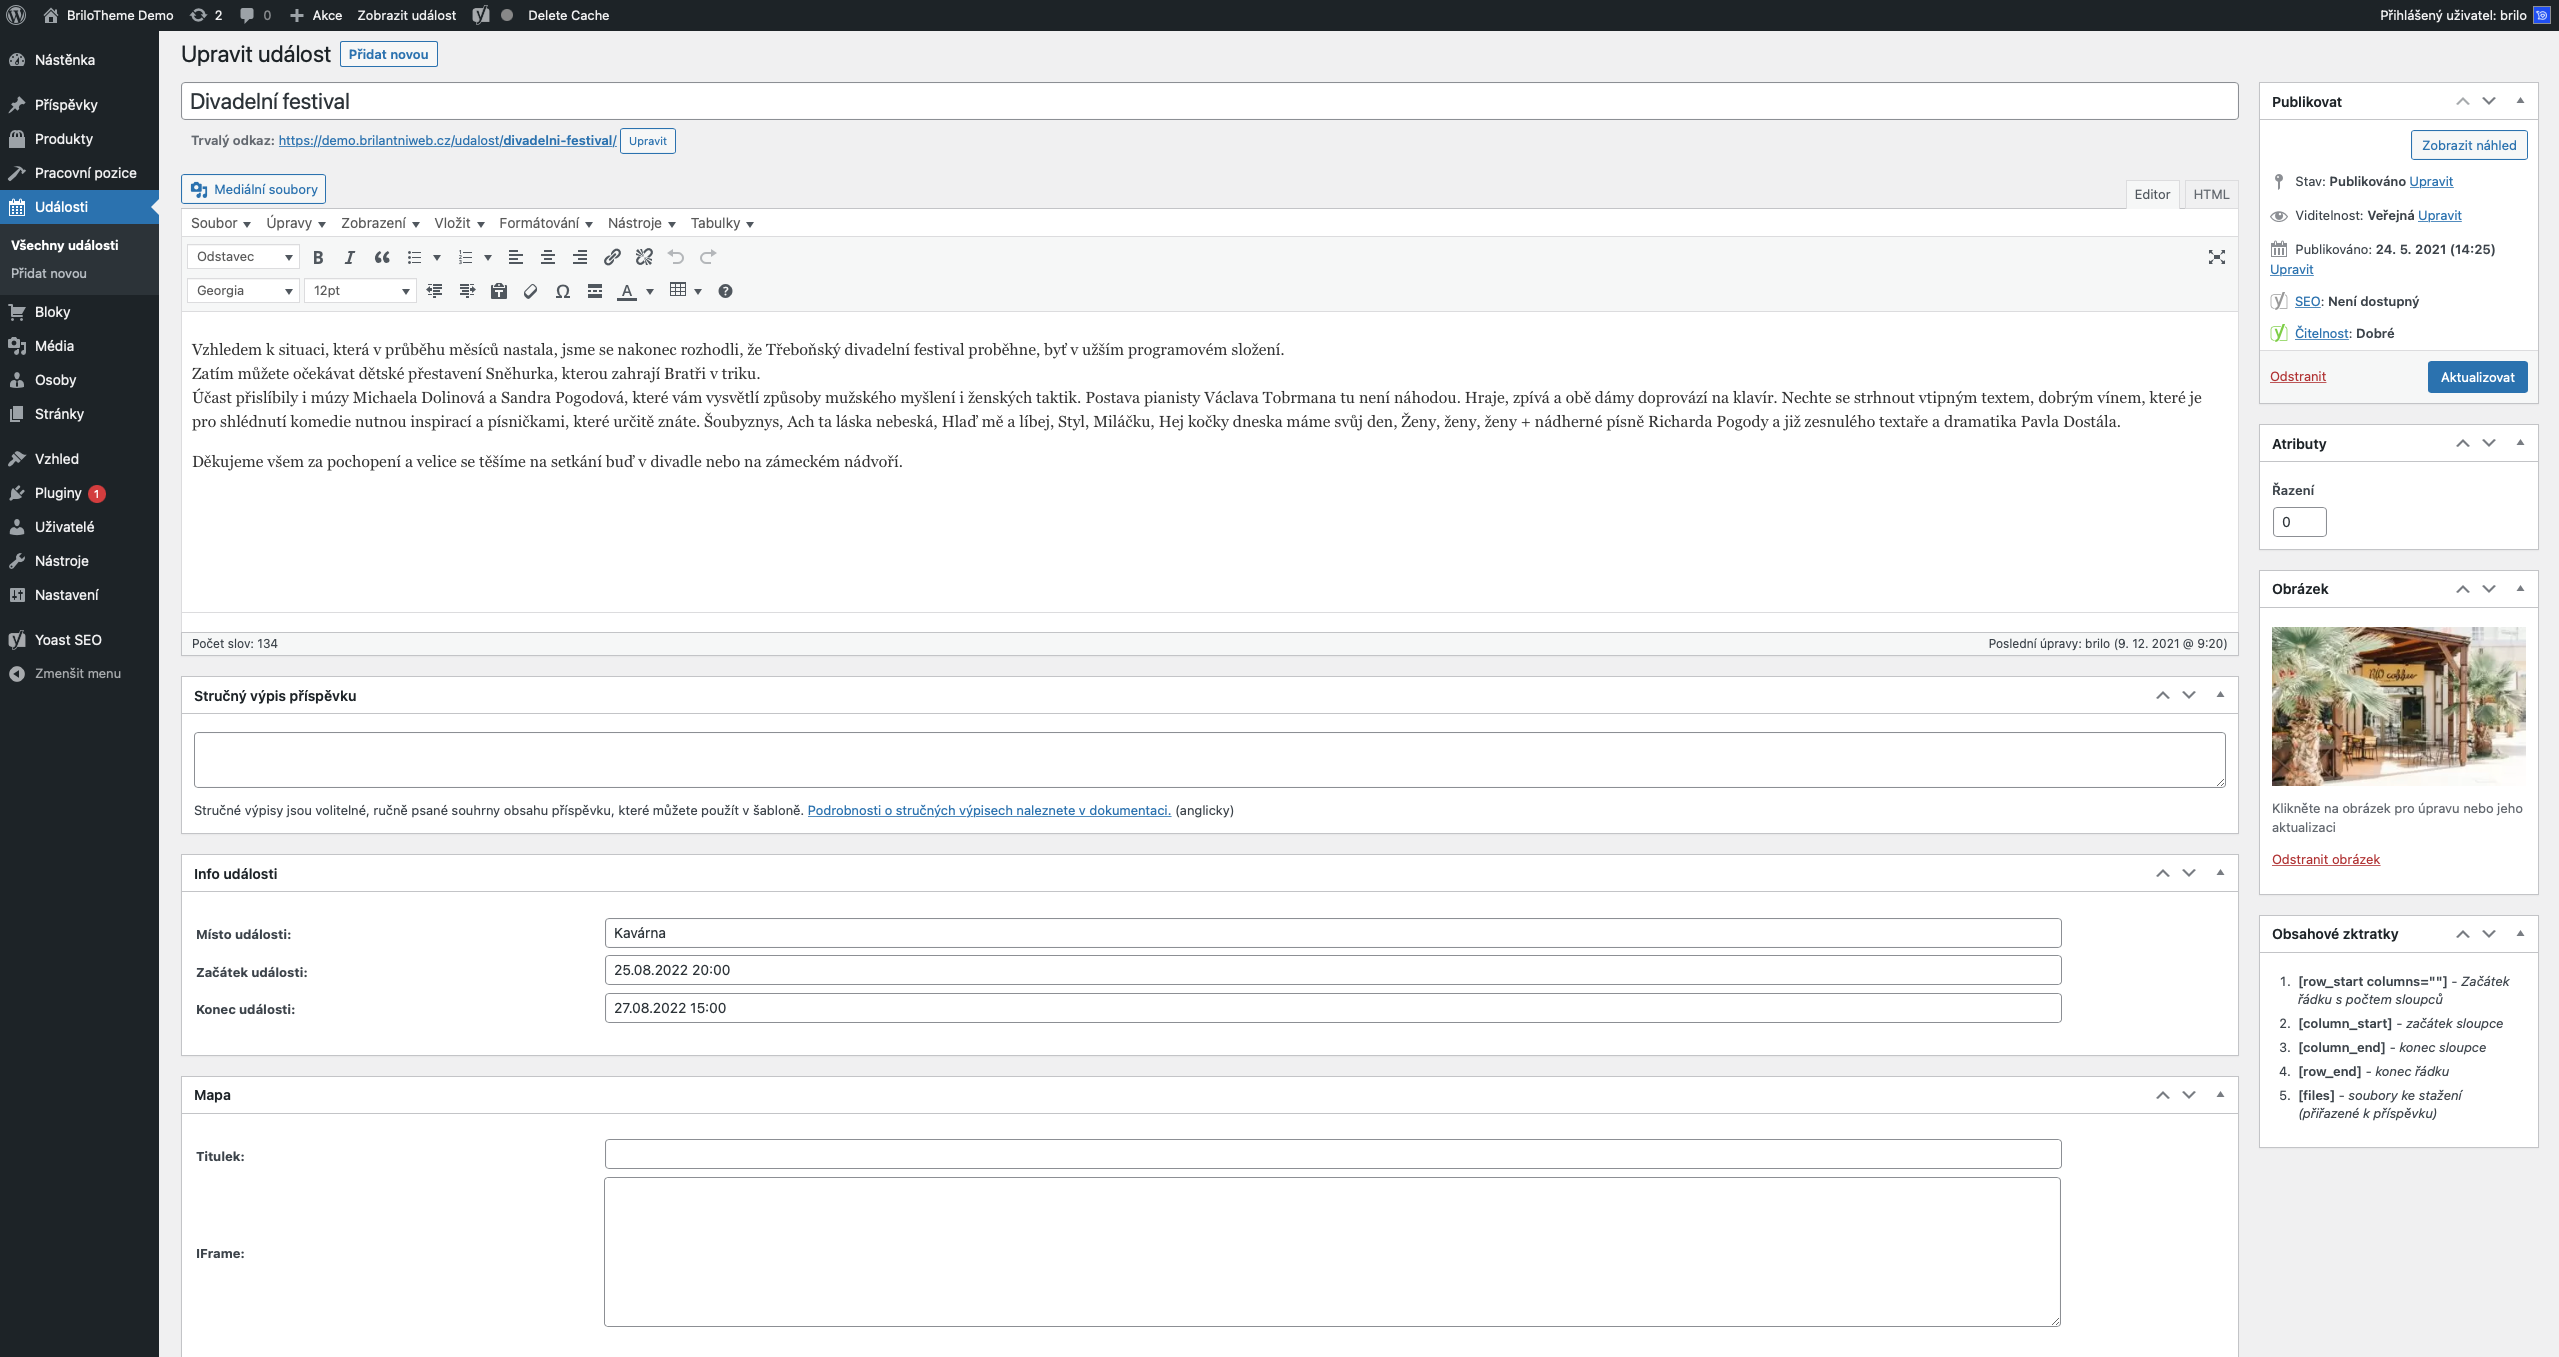Screen dimensions: 2559x1357
Task: Open keyboard shortcuts help icon
Action: click(x=725, y=291)
